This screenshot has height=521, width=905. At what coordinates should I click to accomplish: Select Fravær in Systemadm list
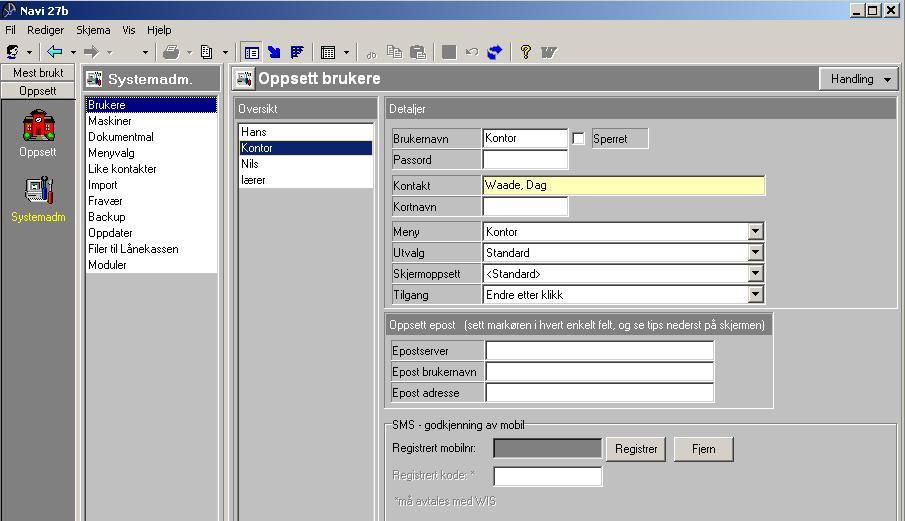151,201
